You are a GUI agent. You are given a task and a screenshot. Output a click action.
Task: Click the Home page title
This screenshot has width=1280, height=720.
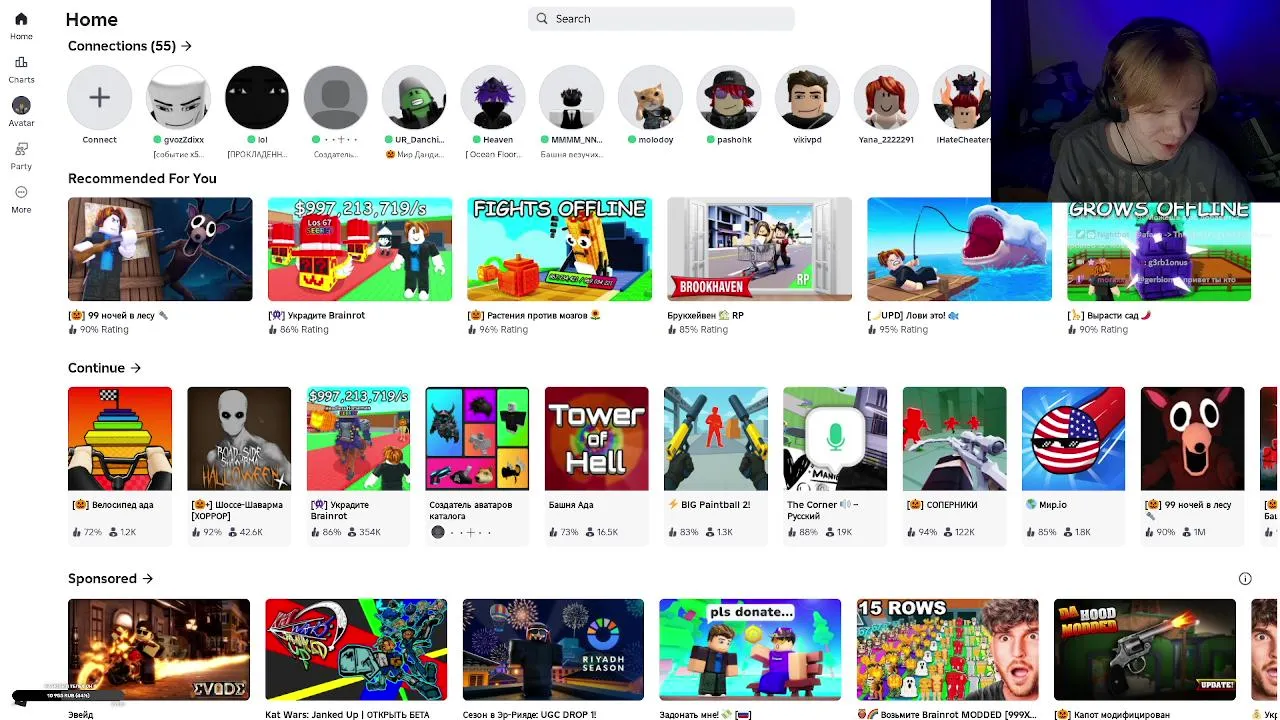[91, 19]
